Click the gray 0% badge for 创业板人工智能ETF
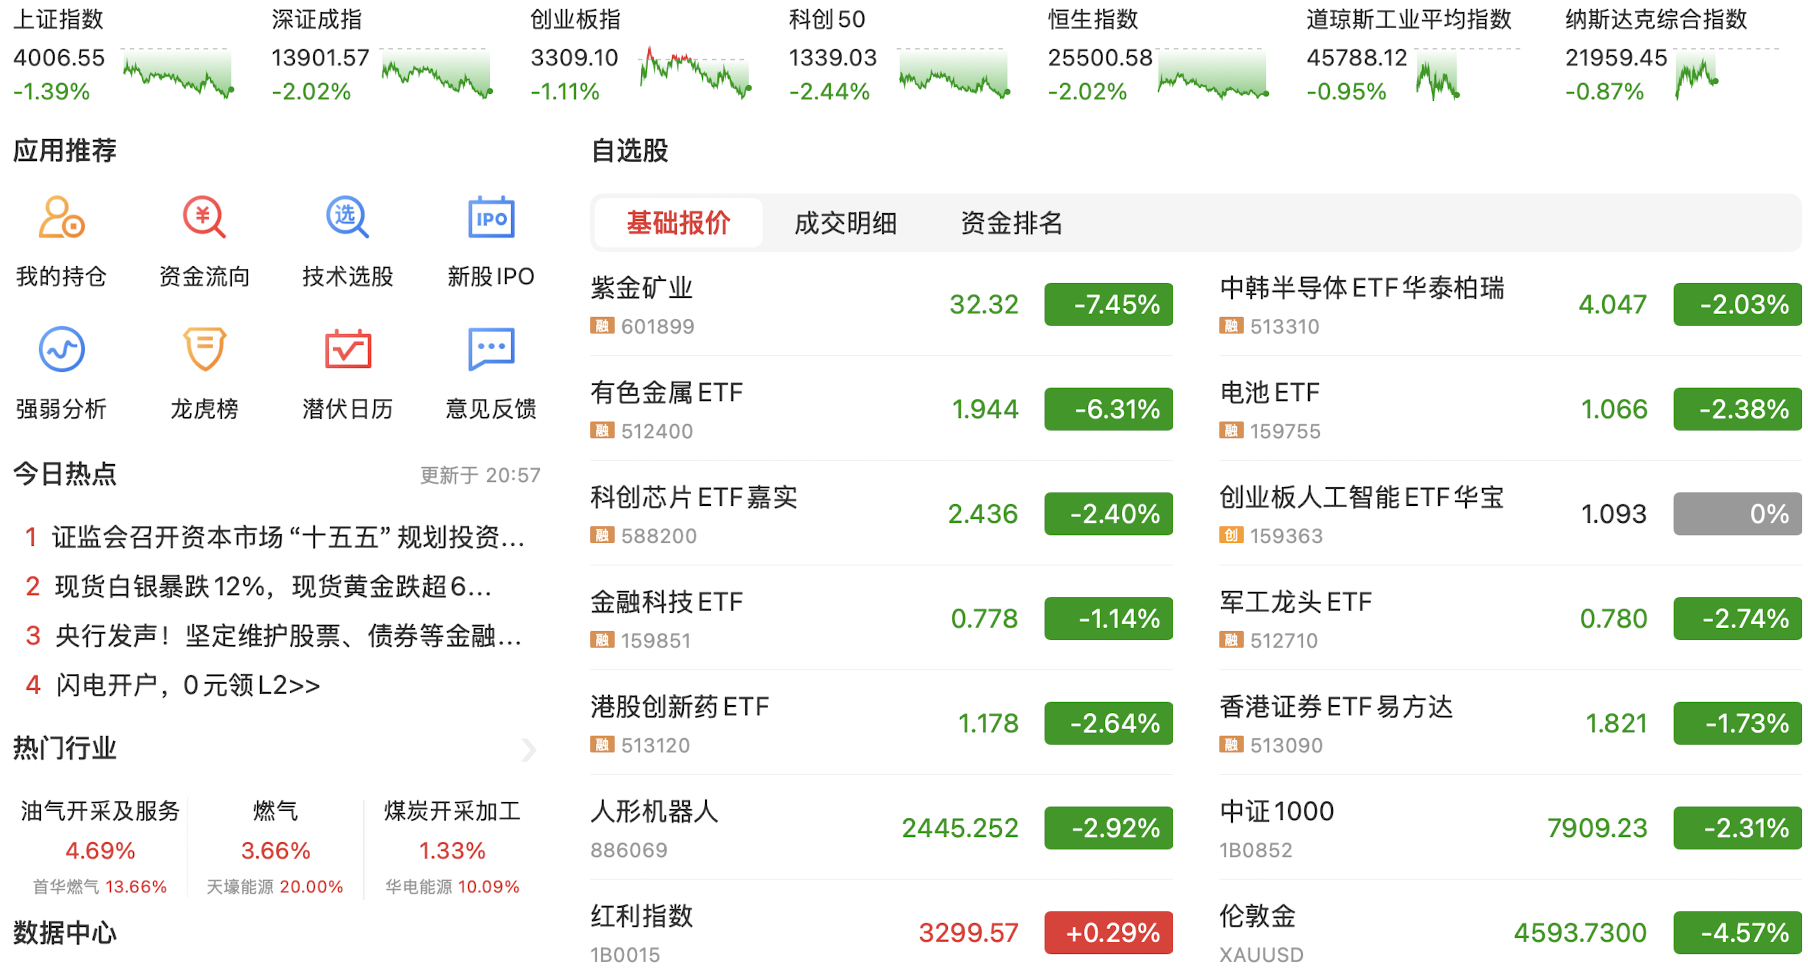 [1737, 514]
